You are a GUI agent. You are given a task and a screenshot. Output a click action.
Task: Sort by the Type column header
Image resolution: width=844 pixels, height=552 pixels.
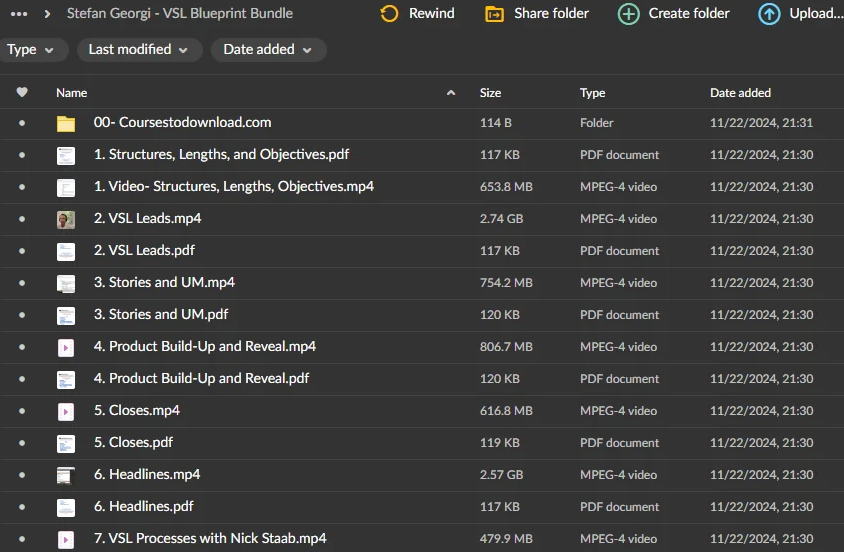point(593,93)
